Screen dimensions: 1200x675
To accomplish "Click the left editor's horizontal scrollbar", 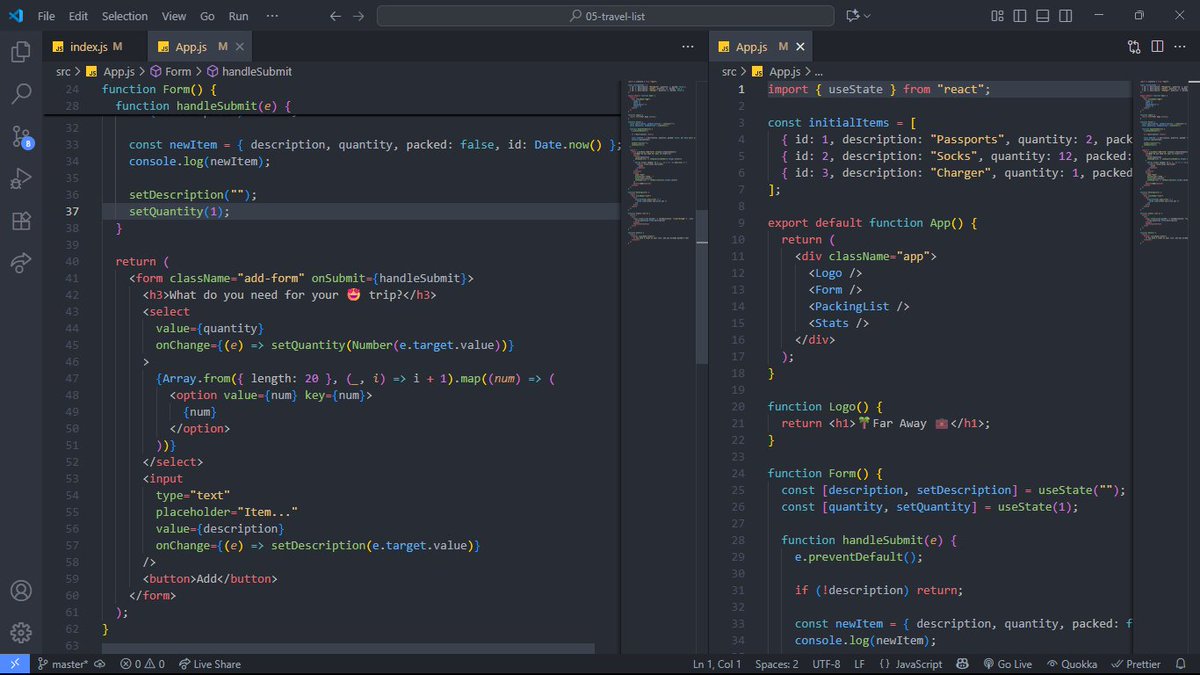I will (348, 648).
